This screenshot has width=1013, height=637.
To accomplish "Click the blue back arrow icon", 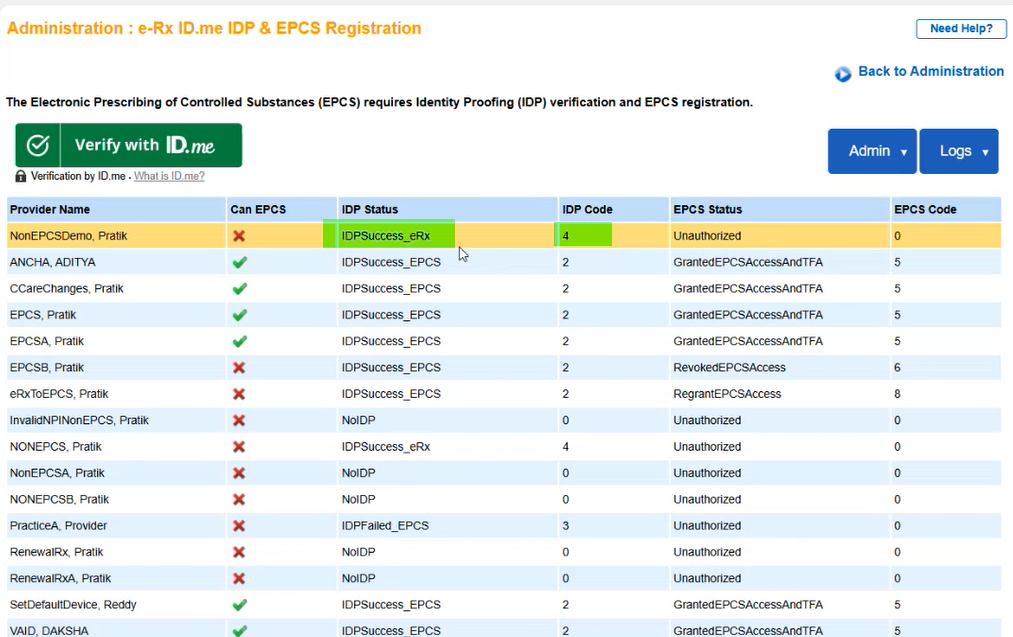I will click(843, 73).
